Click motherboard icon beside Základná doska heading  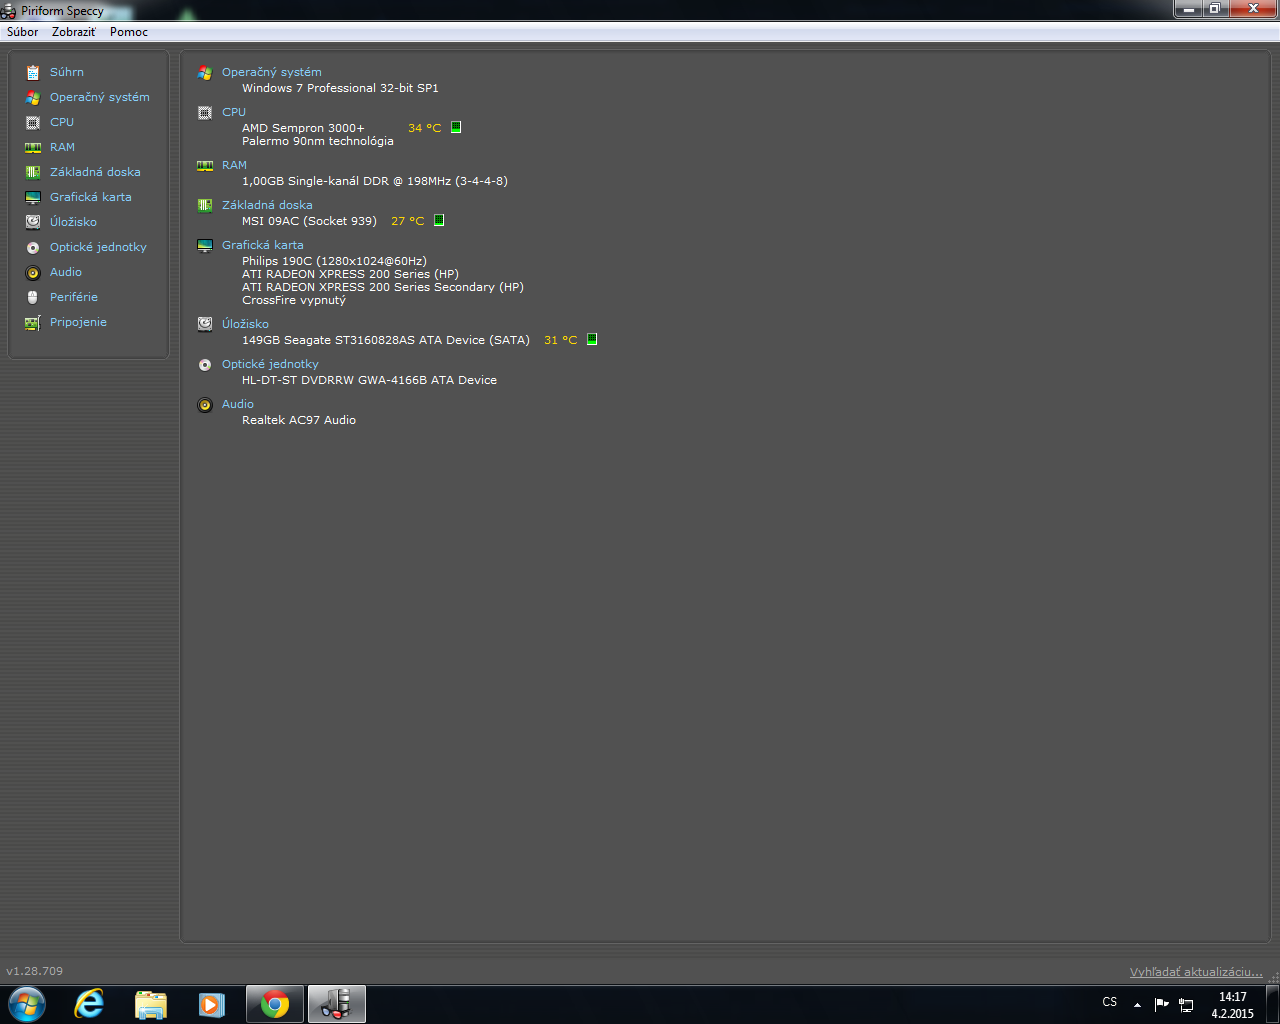tap(205, 205)
